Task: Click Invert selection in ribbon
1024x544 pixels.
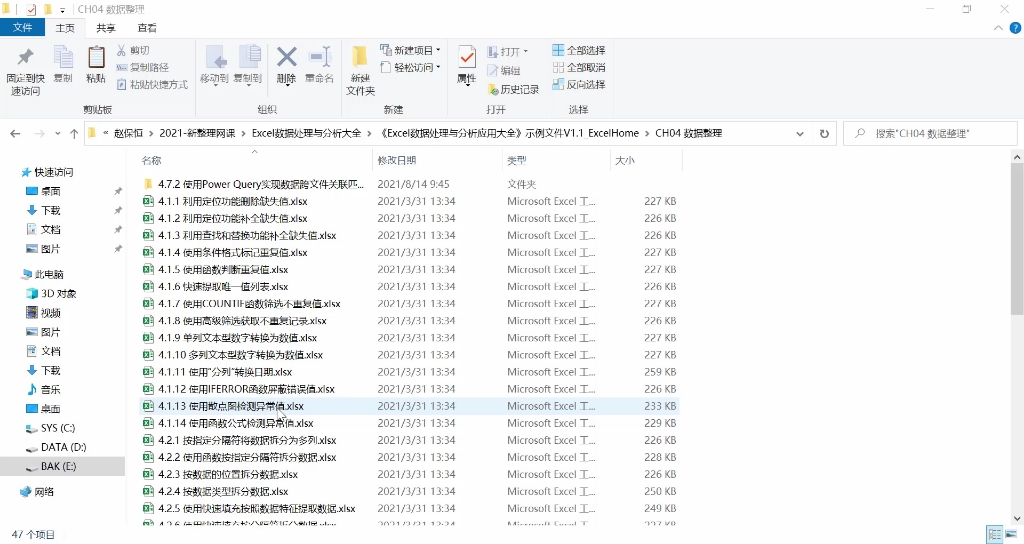Action: click(579, 84)
